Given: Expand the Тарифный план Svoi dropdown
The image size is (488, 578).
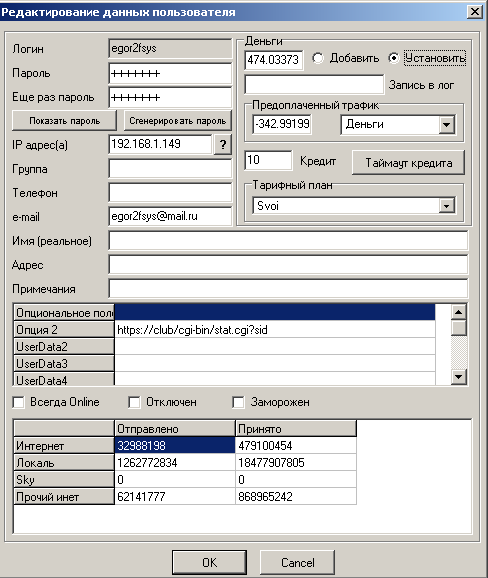Looking at the screenshot, I should point(446,206).
